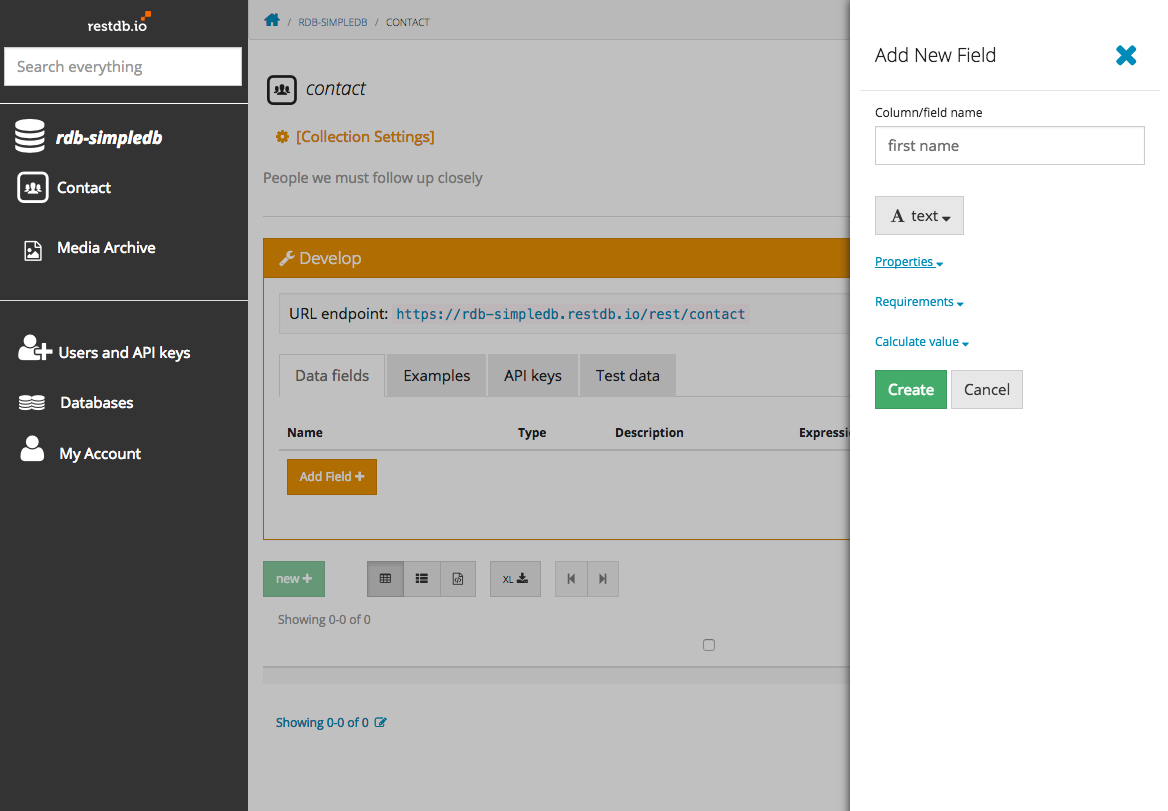1168x811 pixels.
Task: Click the edit icon beside bottom Showing 0-0
Action: (381, 722)
